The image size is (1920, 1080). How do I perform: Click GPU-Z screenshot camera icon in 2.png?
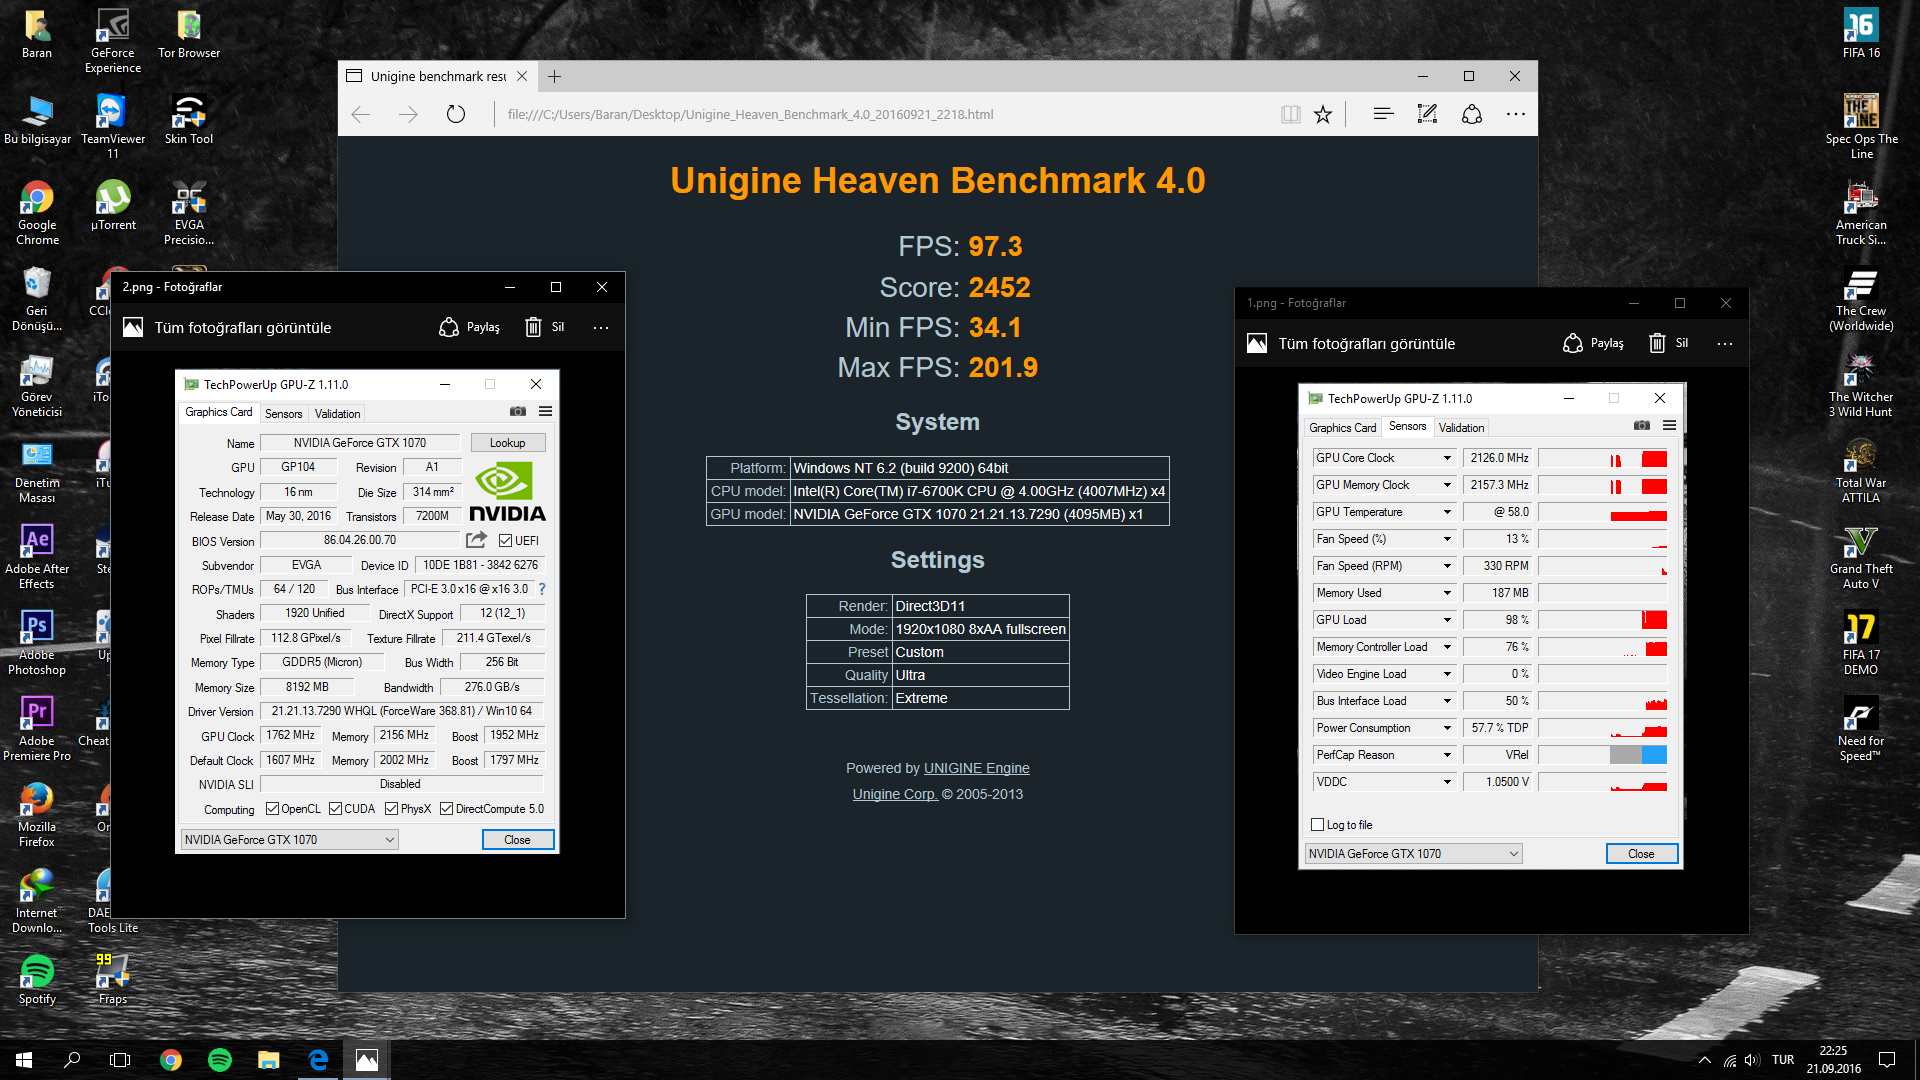(x=517, y=411)
